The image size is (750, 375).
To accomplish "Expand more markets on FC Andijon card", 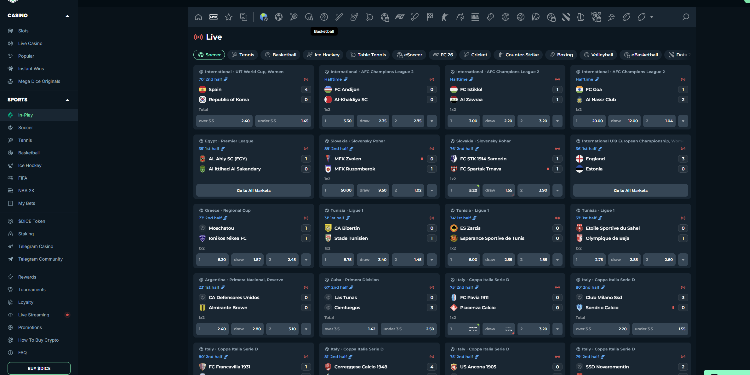I will (x=432, y=121).
